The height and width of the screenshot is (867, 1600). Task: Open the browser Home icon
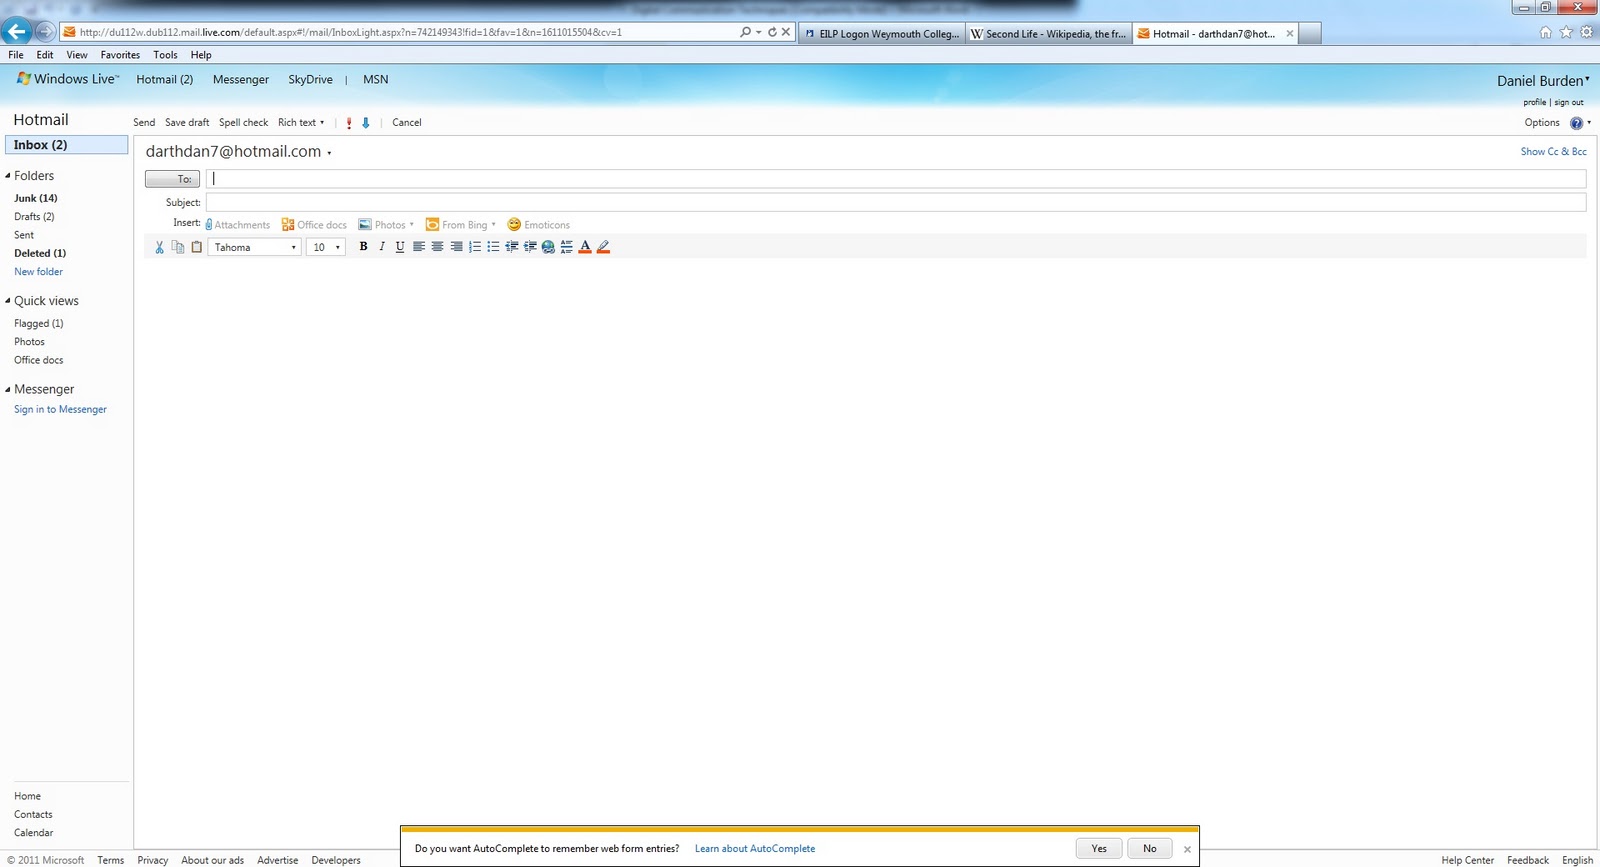click(1546, 32)
